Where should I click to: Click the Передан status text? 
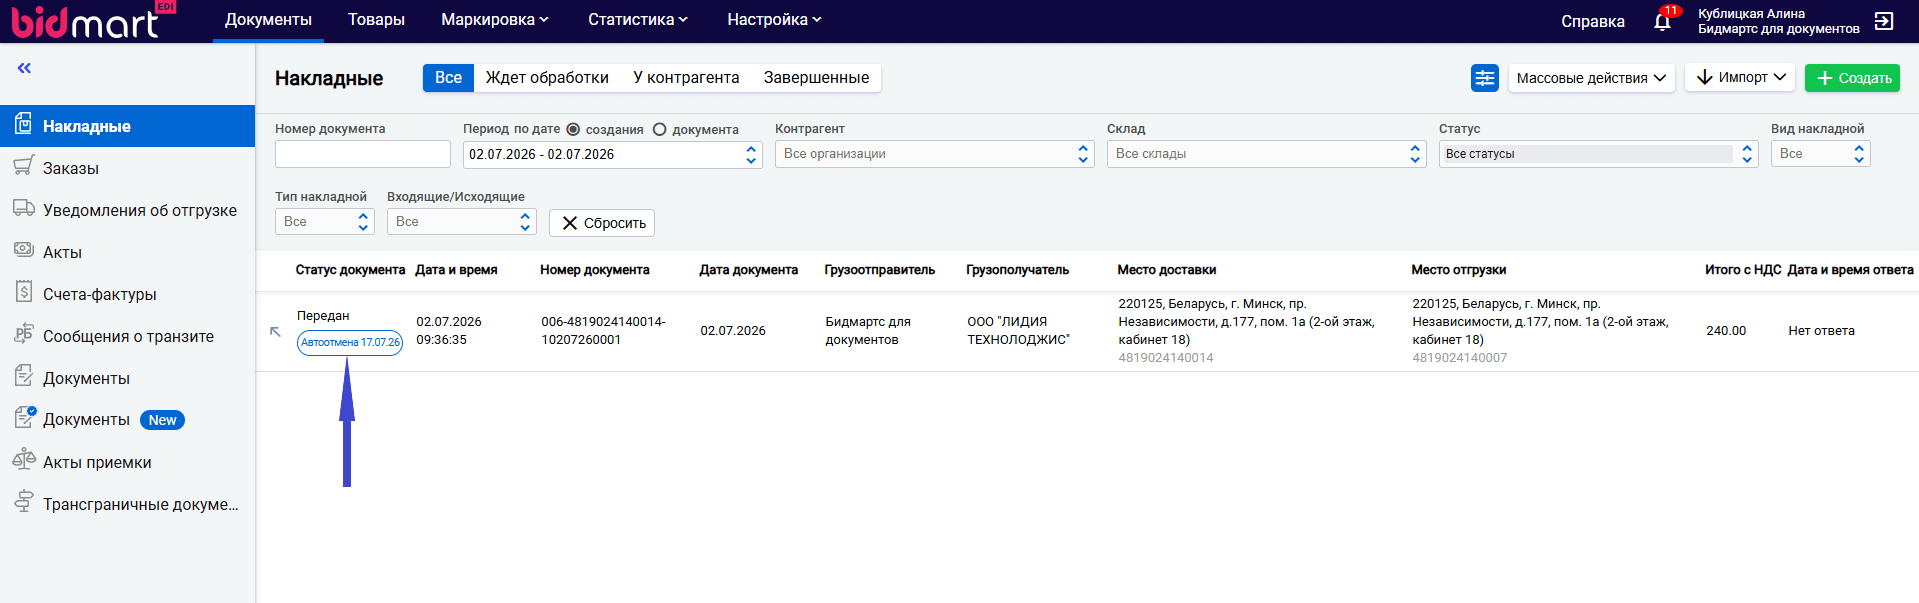point(323,316)
